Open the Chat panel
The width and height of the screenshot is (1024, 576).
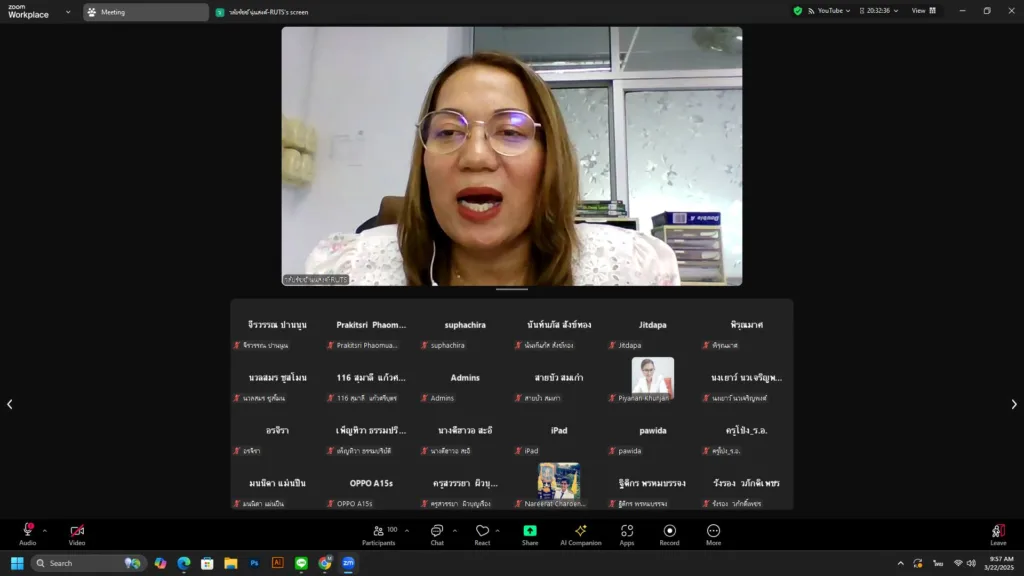(437, 533)
